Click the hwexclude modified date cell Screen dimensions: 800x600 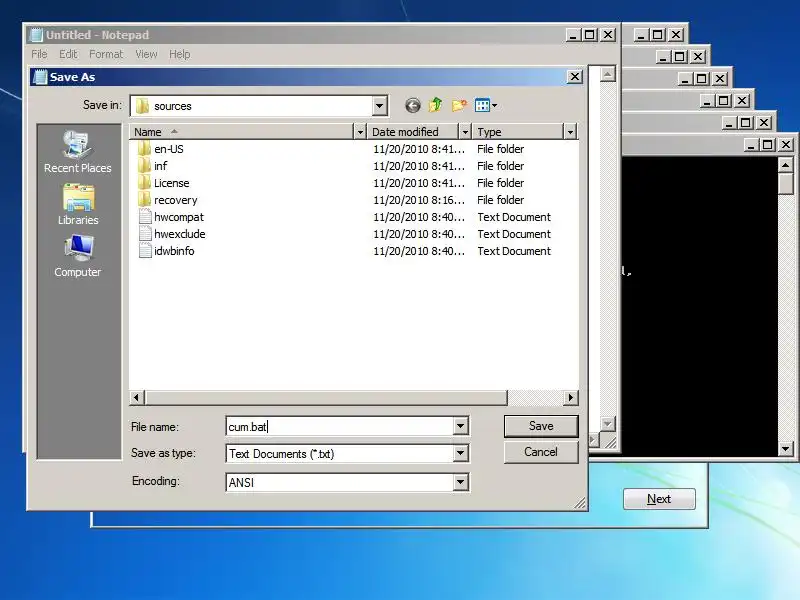click(419, 234)
